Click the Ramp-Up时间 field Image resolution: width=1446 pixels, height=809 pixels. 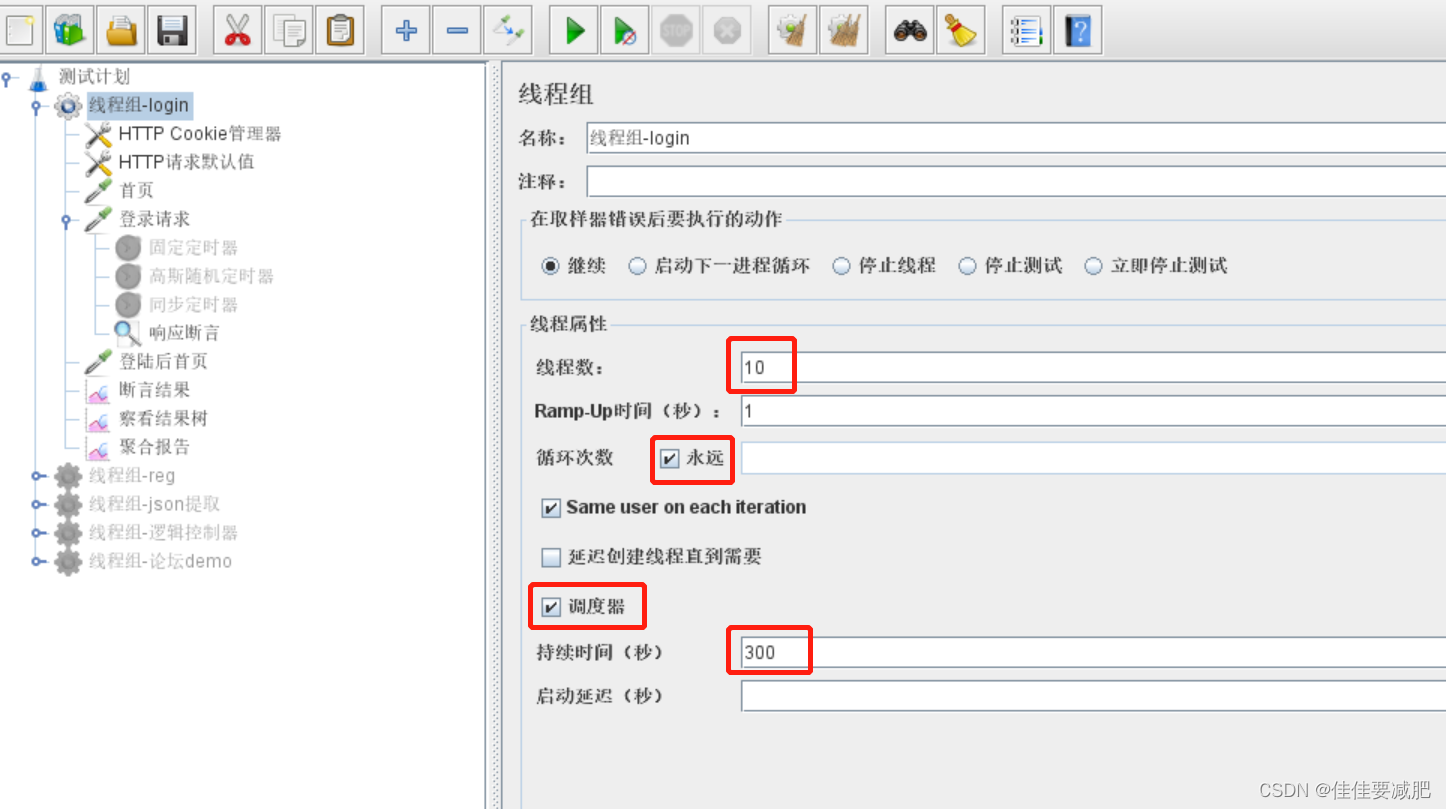[x=1092, y=411]
